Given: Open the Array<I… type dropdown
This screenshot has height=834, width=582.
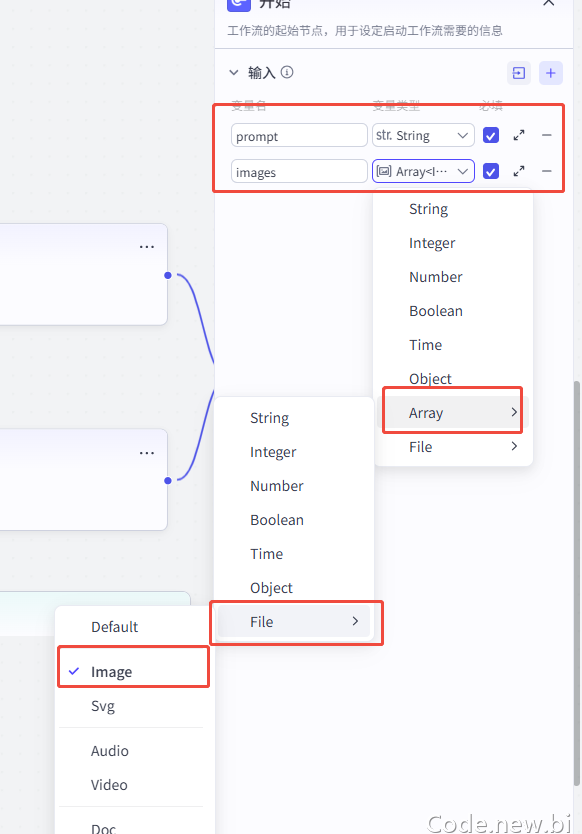Looking at the screenshot, I should 423,171.
